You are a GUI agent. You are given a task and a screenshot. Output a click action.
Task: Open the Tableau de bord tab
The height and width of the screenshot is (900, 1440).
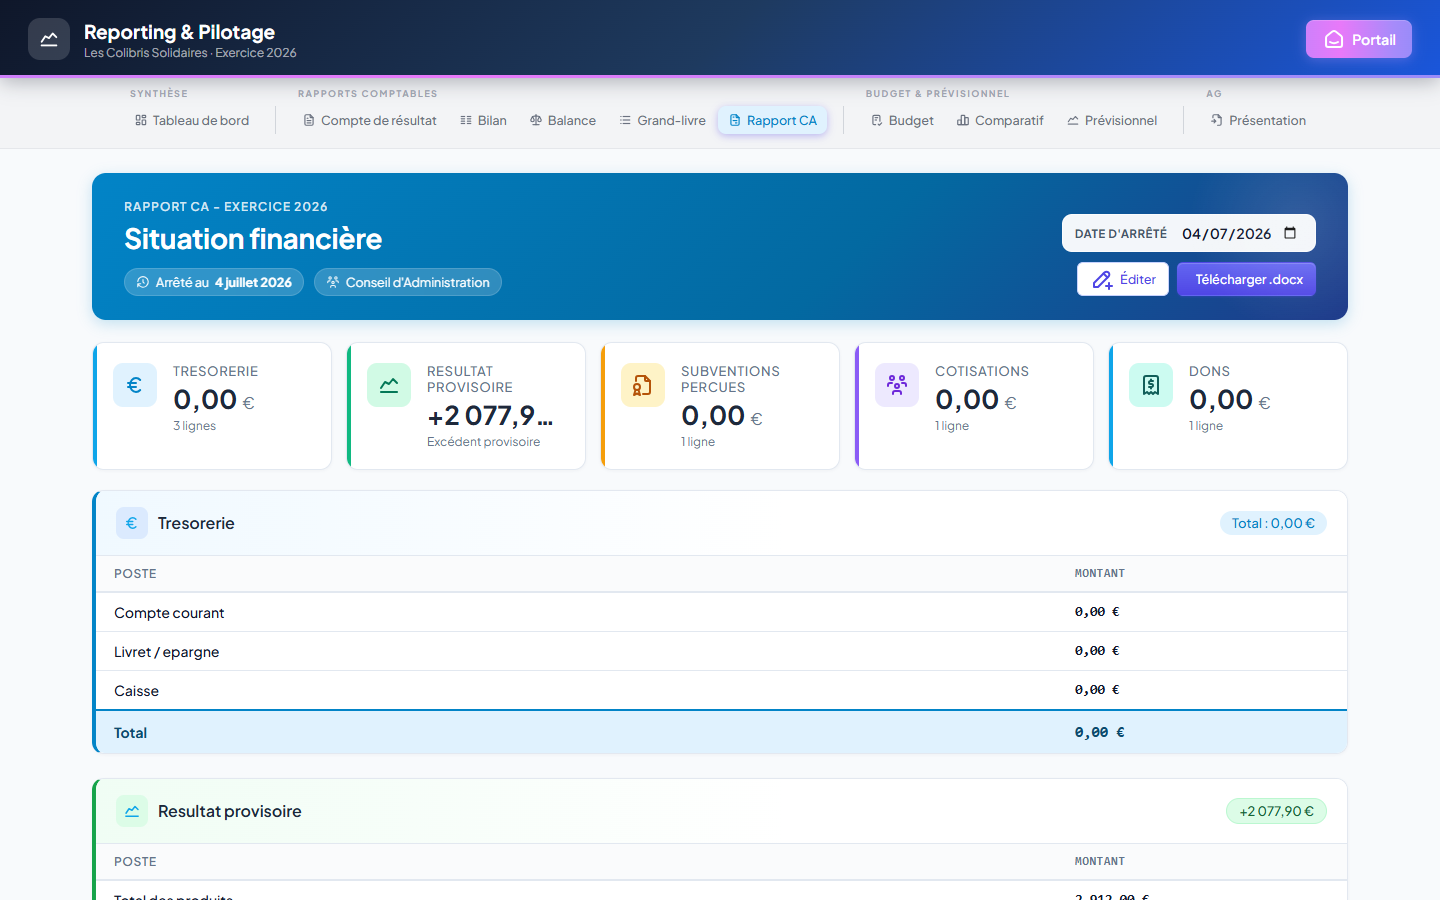pos(192,120)
